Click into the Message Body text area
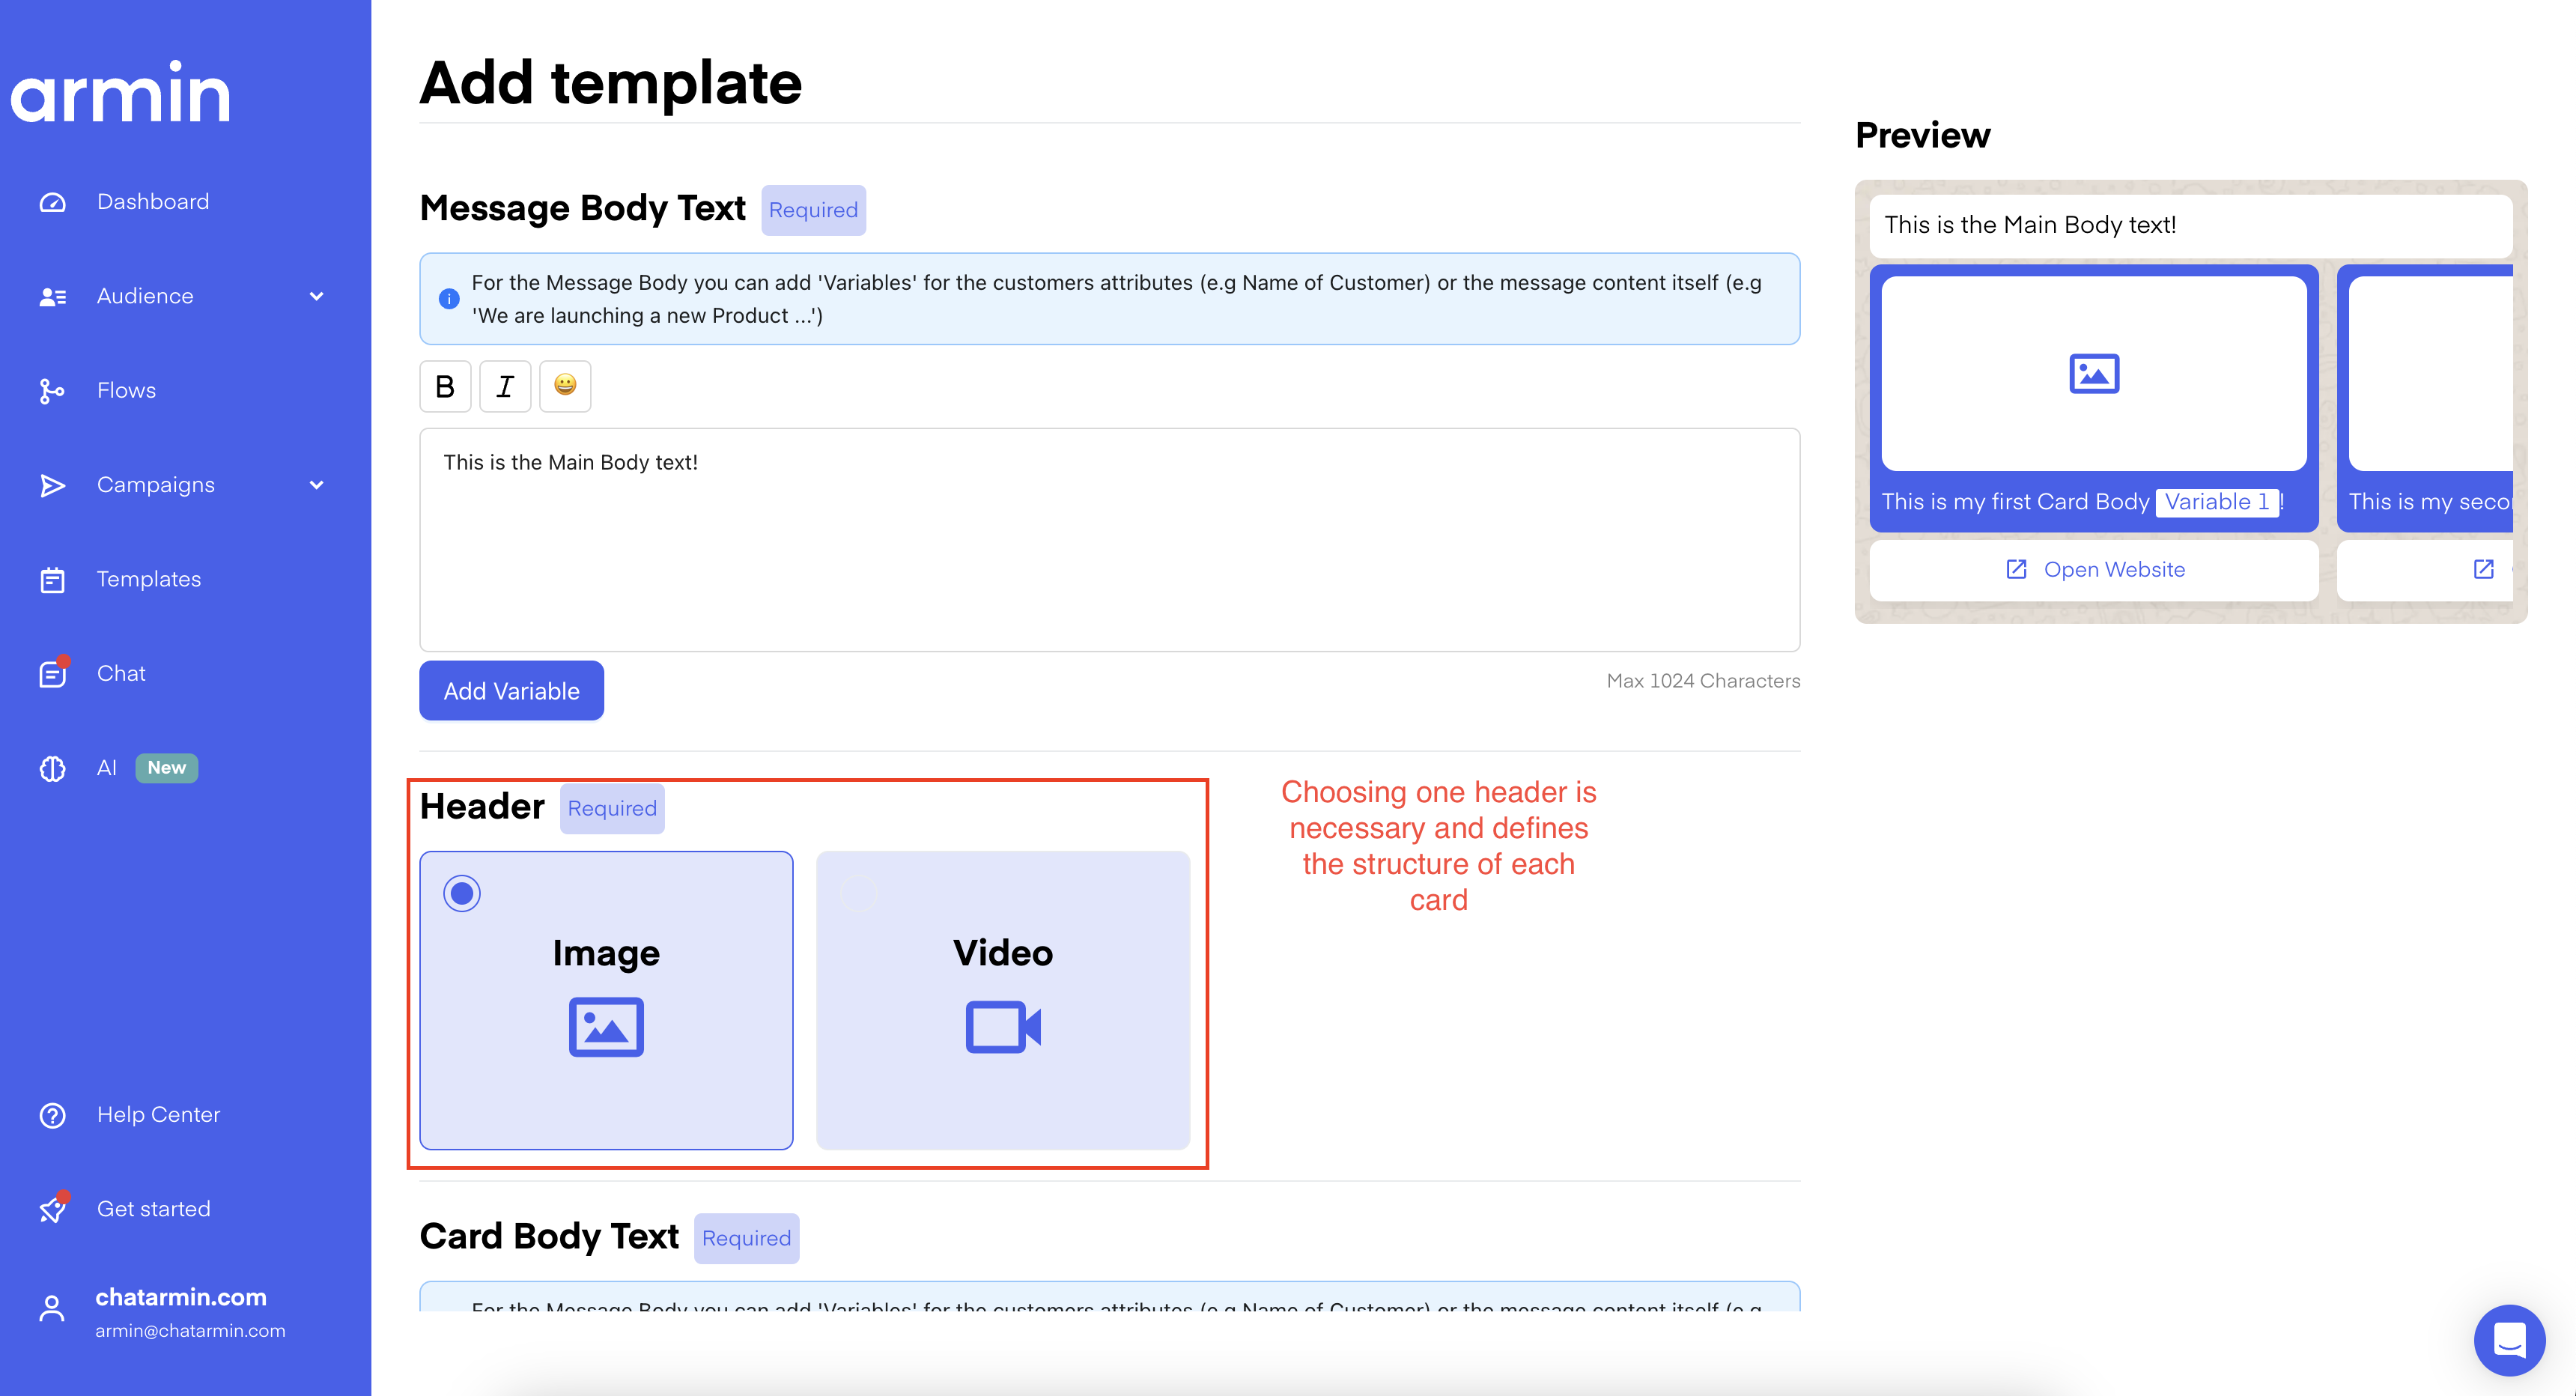 click(1109, 540)
